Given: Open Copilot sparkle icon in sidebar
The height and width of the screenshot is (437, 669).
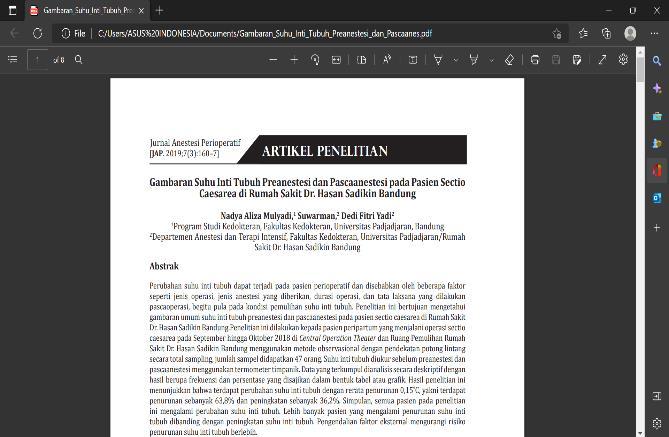Looking at the screenshot, I should coord(657,88).
